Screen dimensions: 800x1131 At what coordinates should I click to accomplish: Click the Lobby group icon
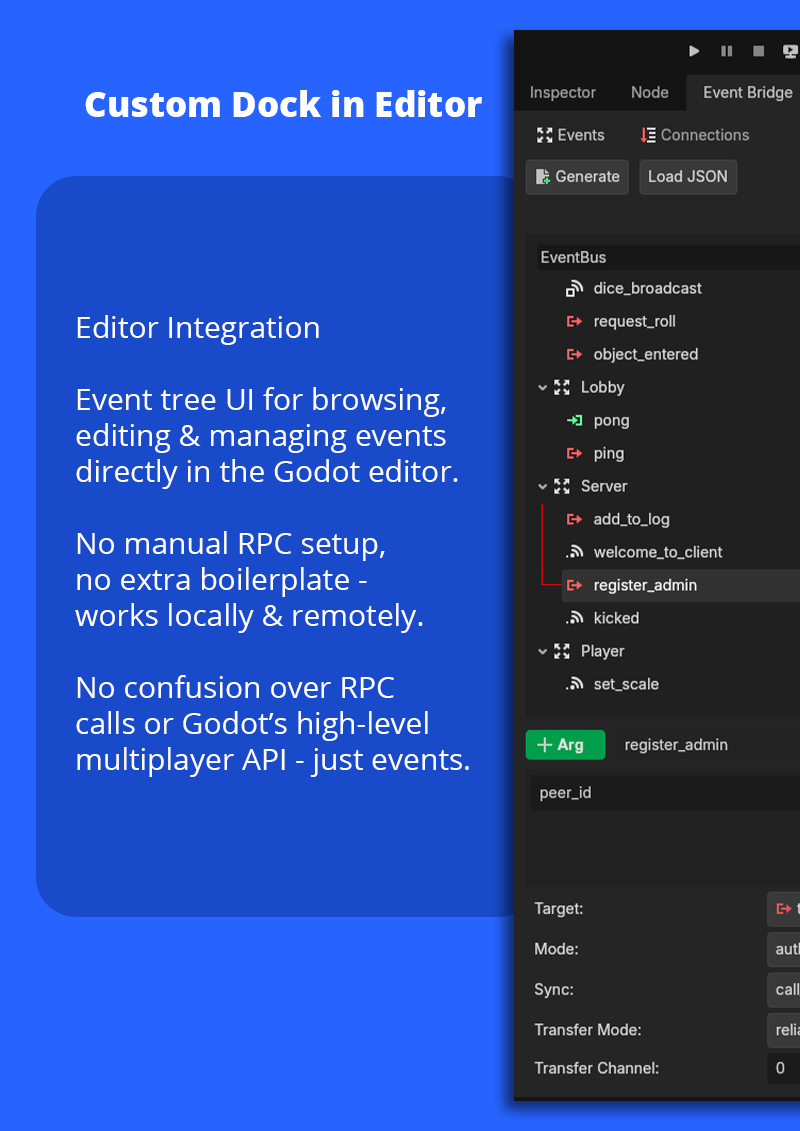(562, 387)
